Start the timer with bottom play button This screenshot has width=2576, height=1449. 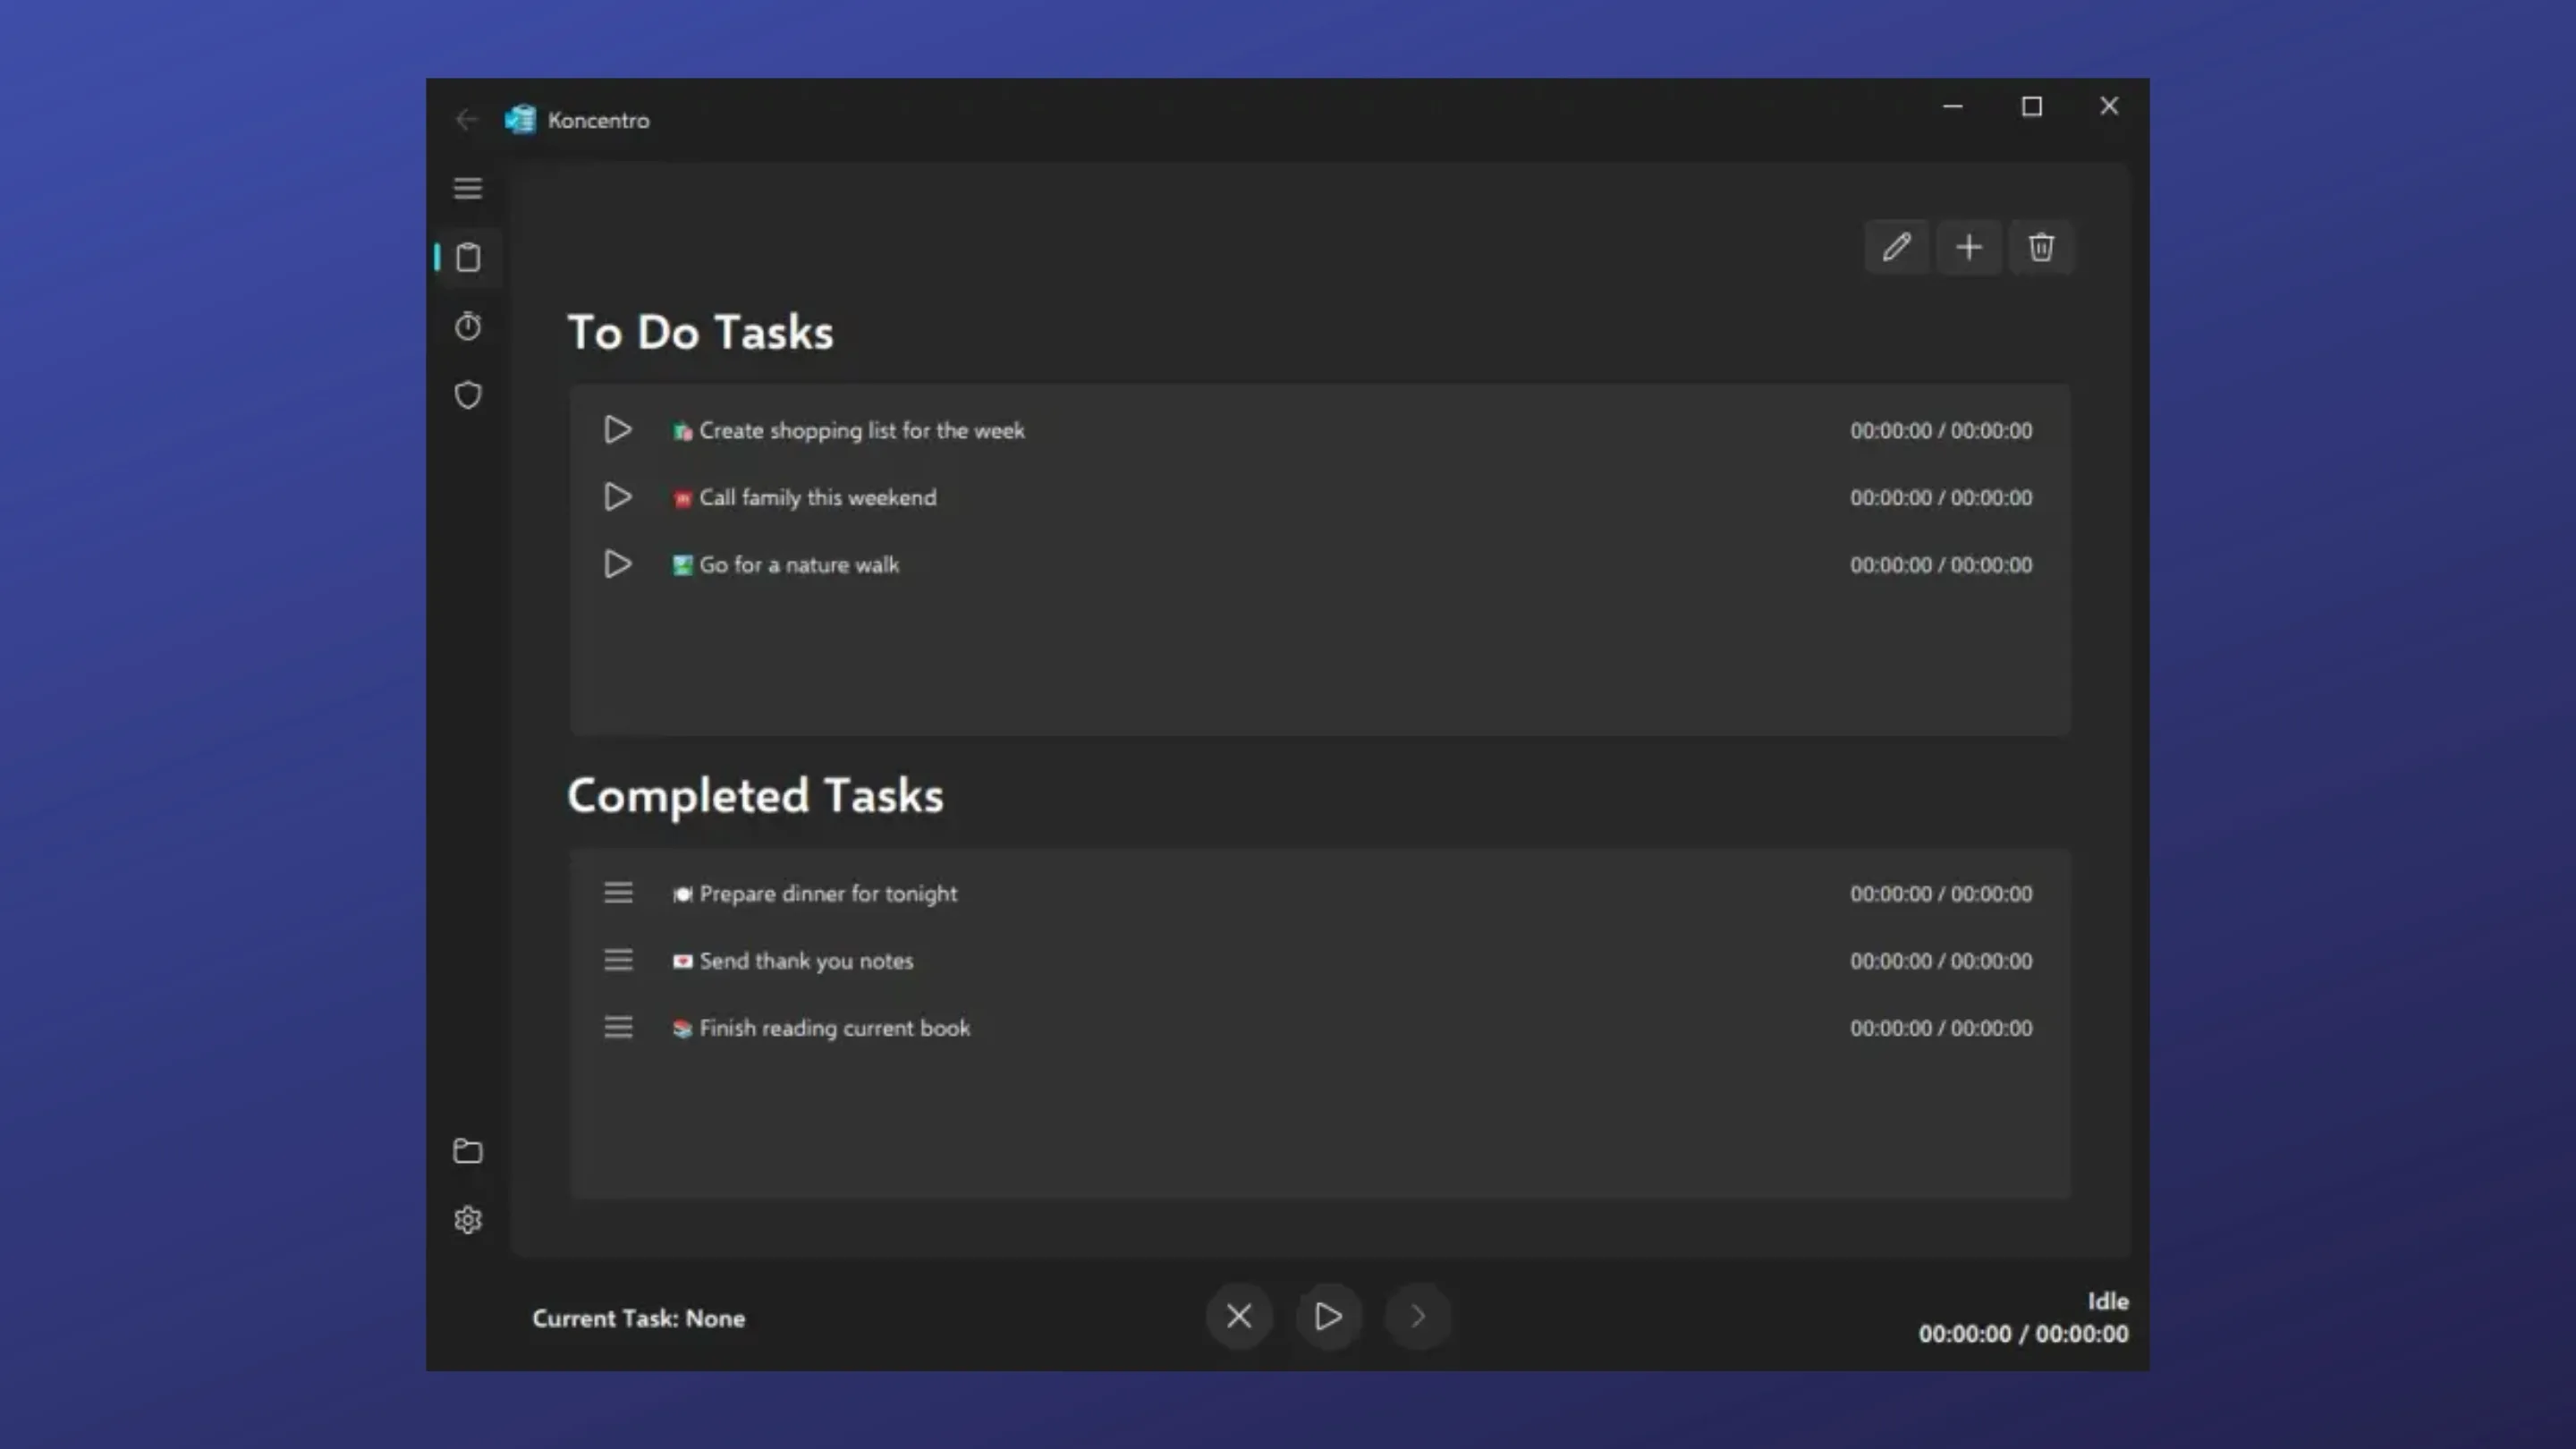click(x=1328, y=1316)
